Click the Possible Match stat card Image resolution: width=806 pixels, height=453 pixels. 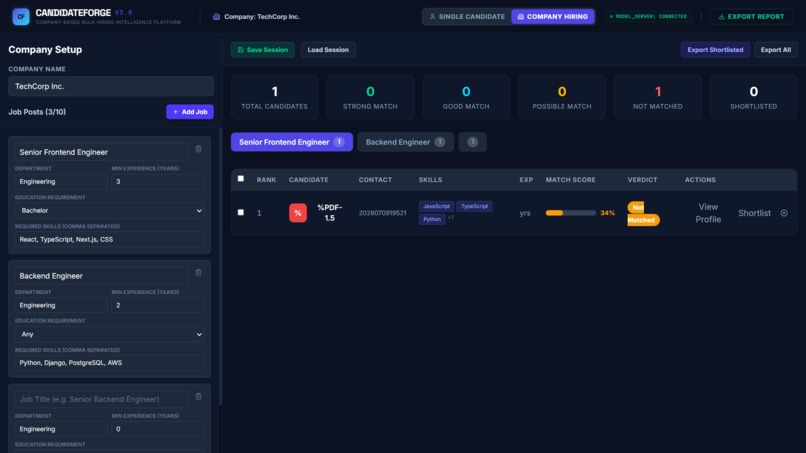[562, 97]
